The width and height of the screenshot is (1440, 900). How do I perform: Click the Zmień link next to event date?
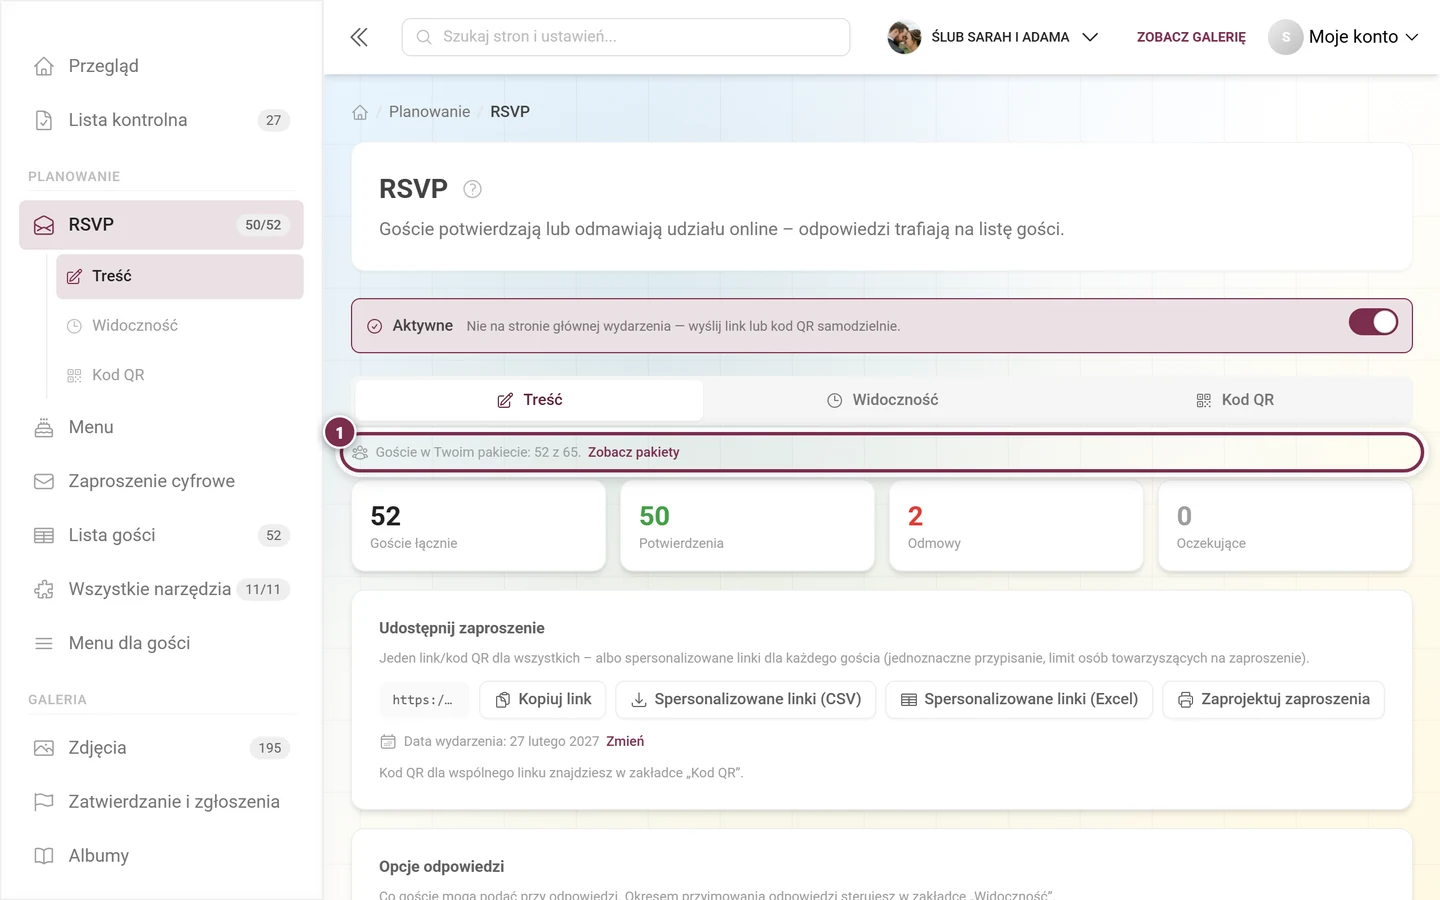click(x=625, y=741)
